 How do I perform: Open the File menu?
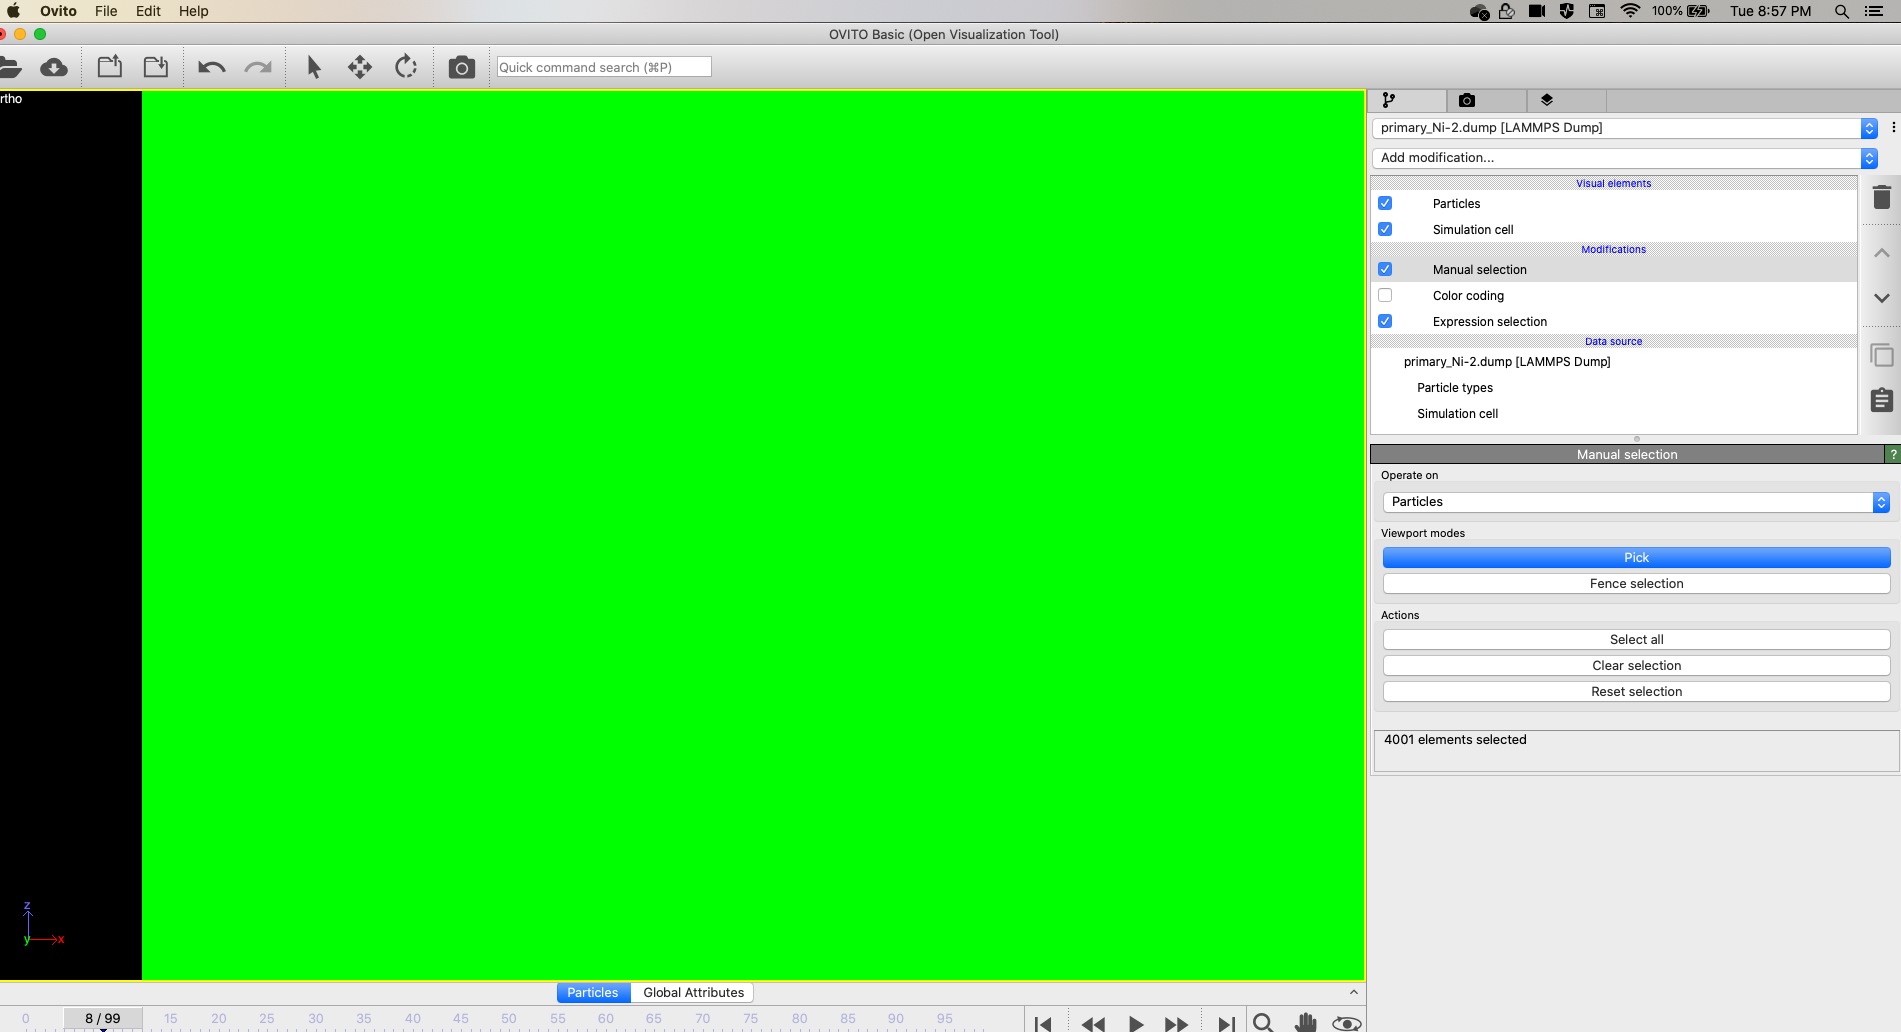coord(106,11)
